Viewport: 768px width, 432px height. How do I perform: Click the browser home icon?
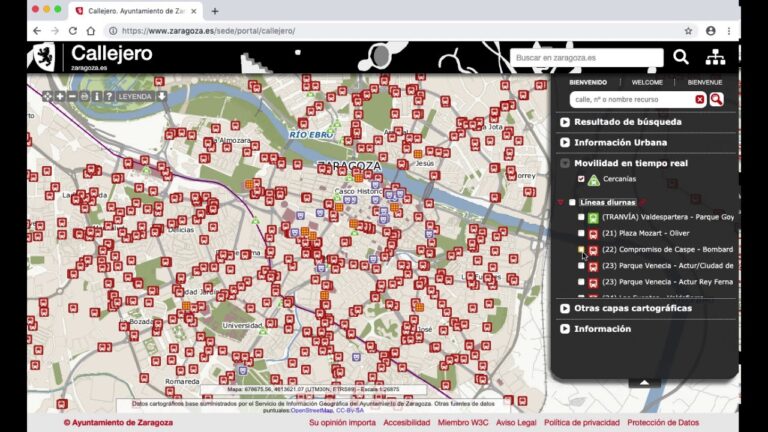(91, 31)
